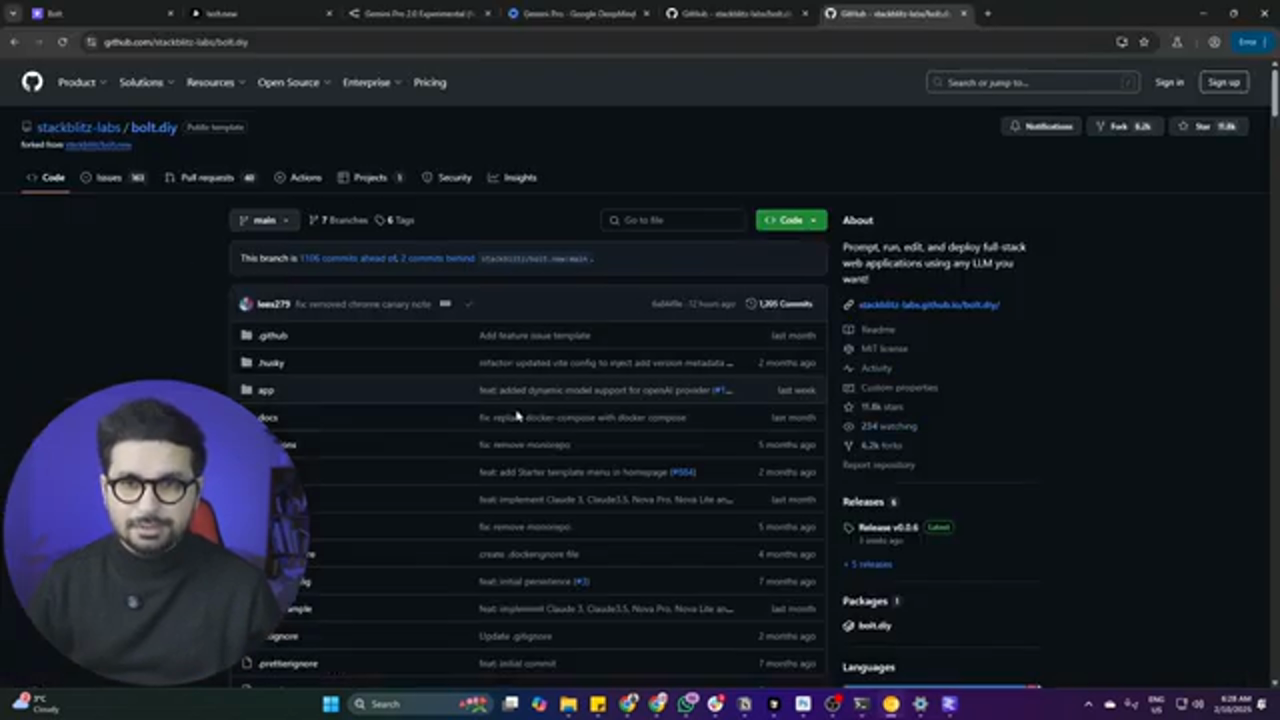Open the app folder

[265, 390]
